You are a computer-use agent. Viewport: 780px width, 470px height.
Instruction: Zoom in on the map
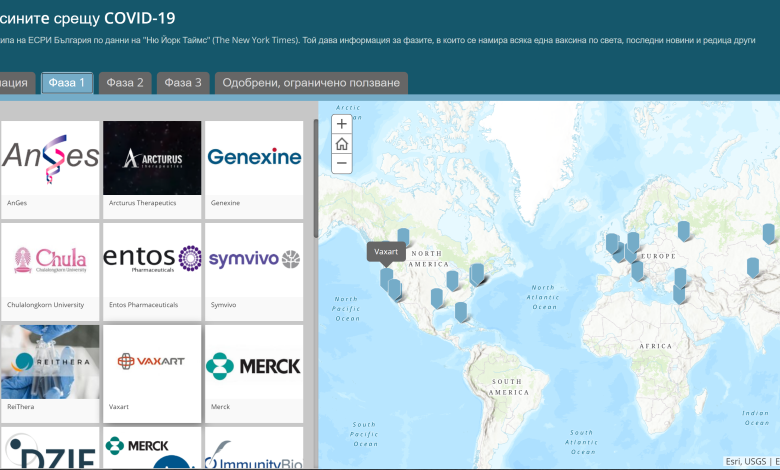tap(342, 124)
